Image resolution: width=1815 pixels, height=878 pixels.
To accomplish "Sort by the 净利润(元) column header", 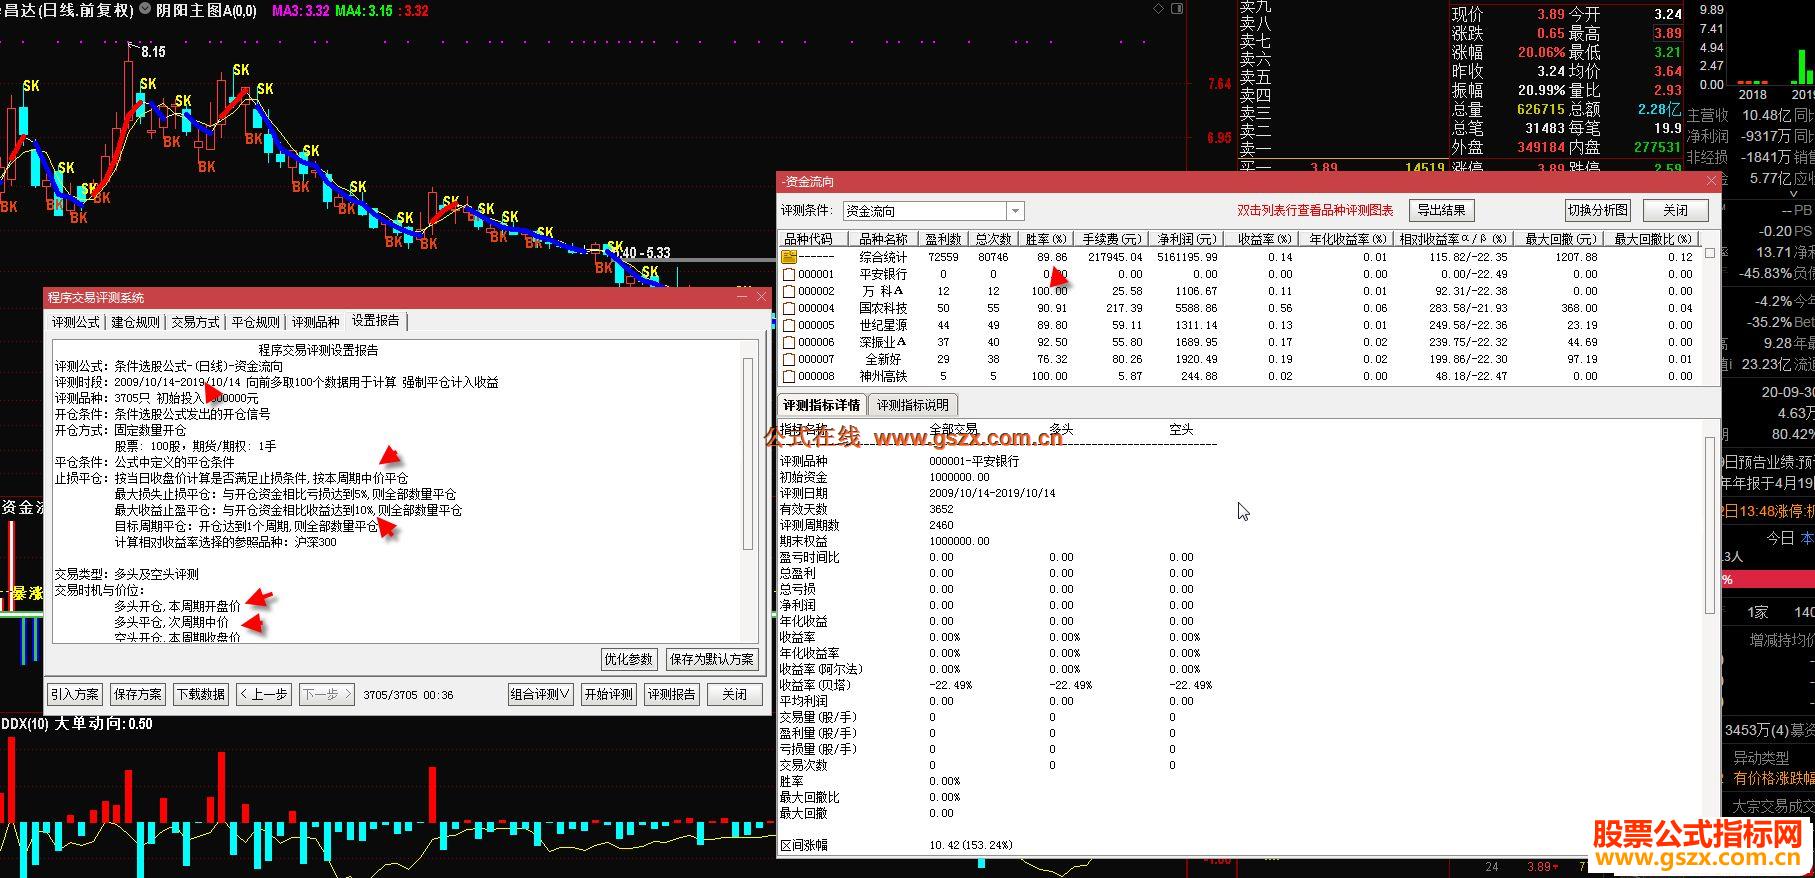I will point(1187,239).
